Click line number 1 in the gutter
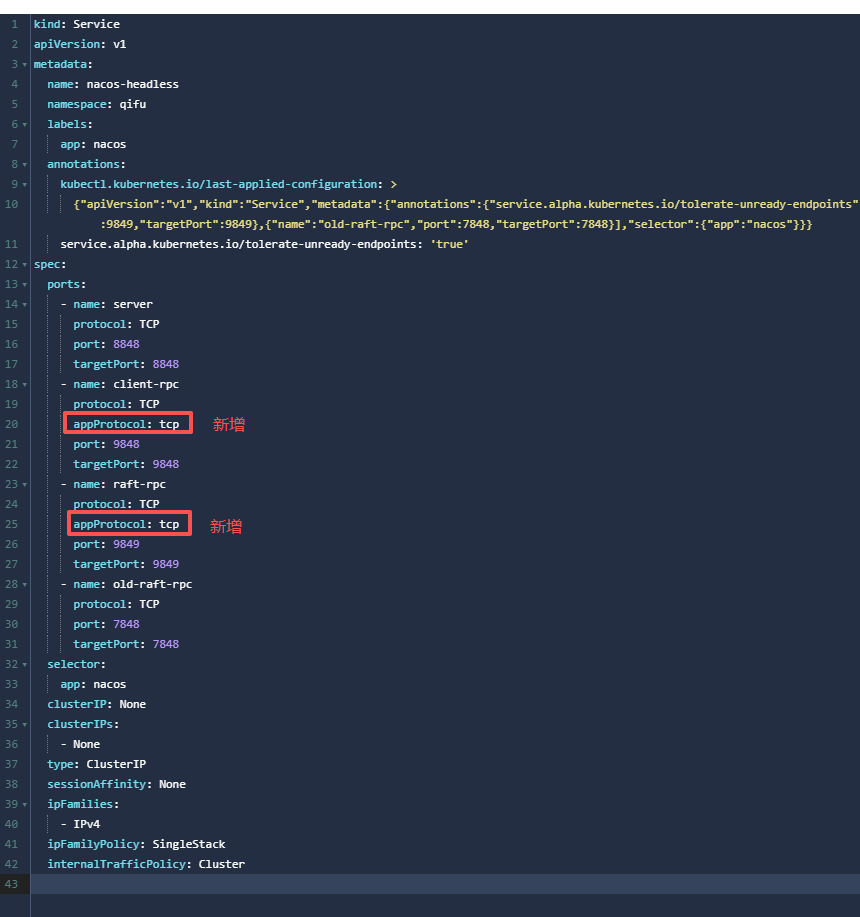This screenshot has width=860, height=917. pyautogui.click(x=14, y=24)
